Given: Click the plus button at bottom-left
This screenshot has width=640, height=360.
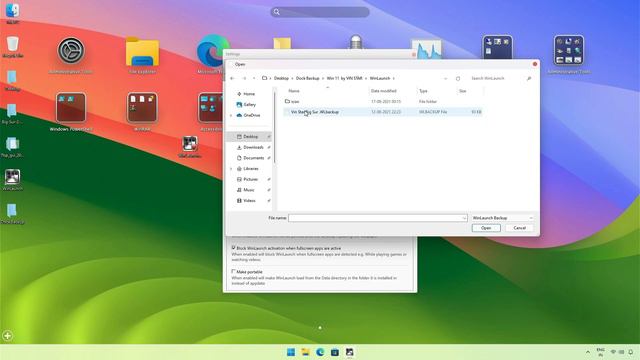Looking at the screenshot, I should (x=7, y=336).
